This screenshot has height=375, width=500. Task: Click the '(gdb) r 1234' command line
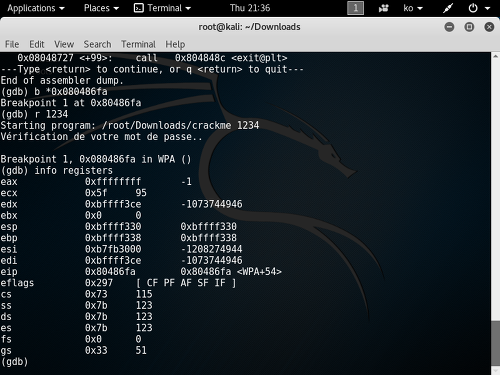[34, 114]
